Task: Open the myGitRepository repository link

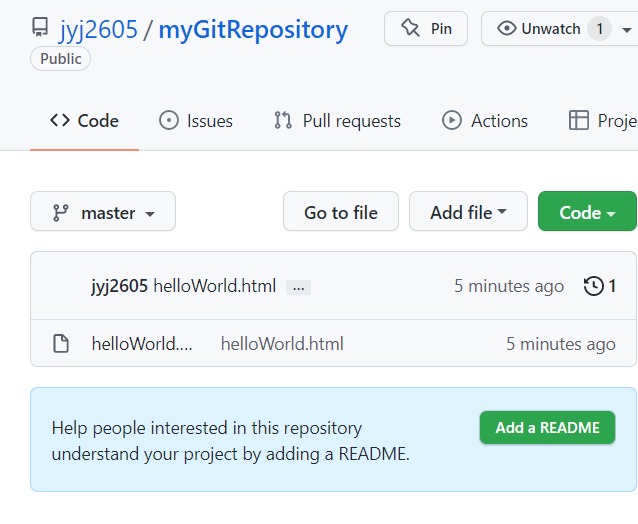Action: click(253, 30)
